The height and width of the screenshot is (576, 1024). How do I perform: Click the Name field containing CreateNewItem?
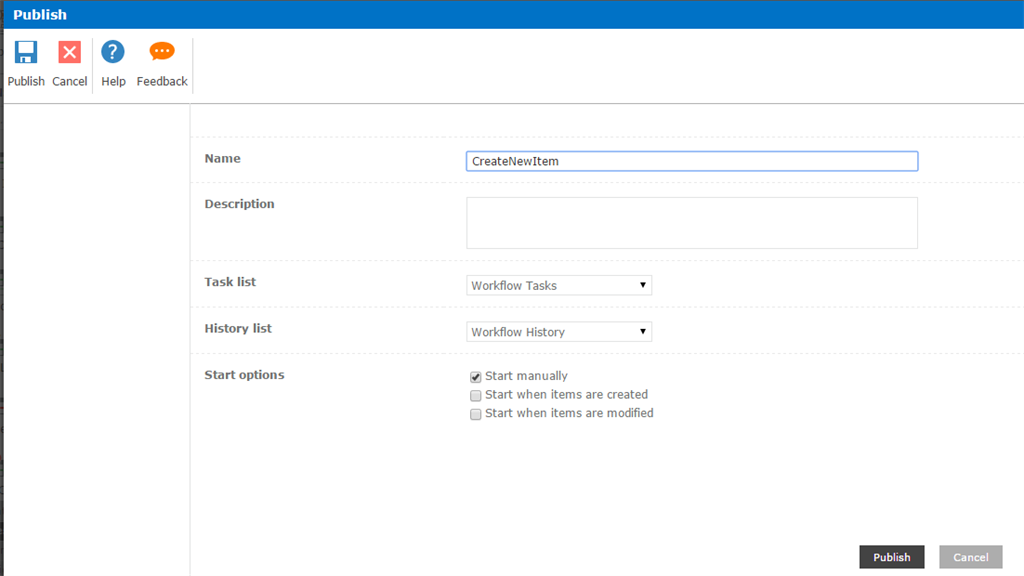(x=691, y=161)
